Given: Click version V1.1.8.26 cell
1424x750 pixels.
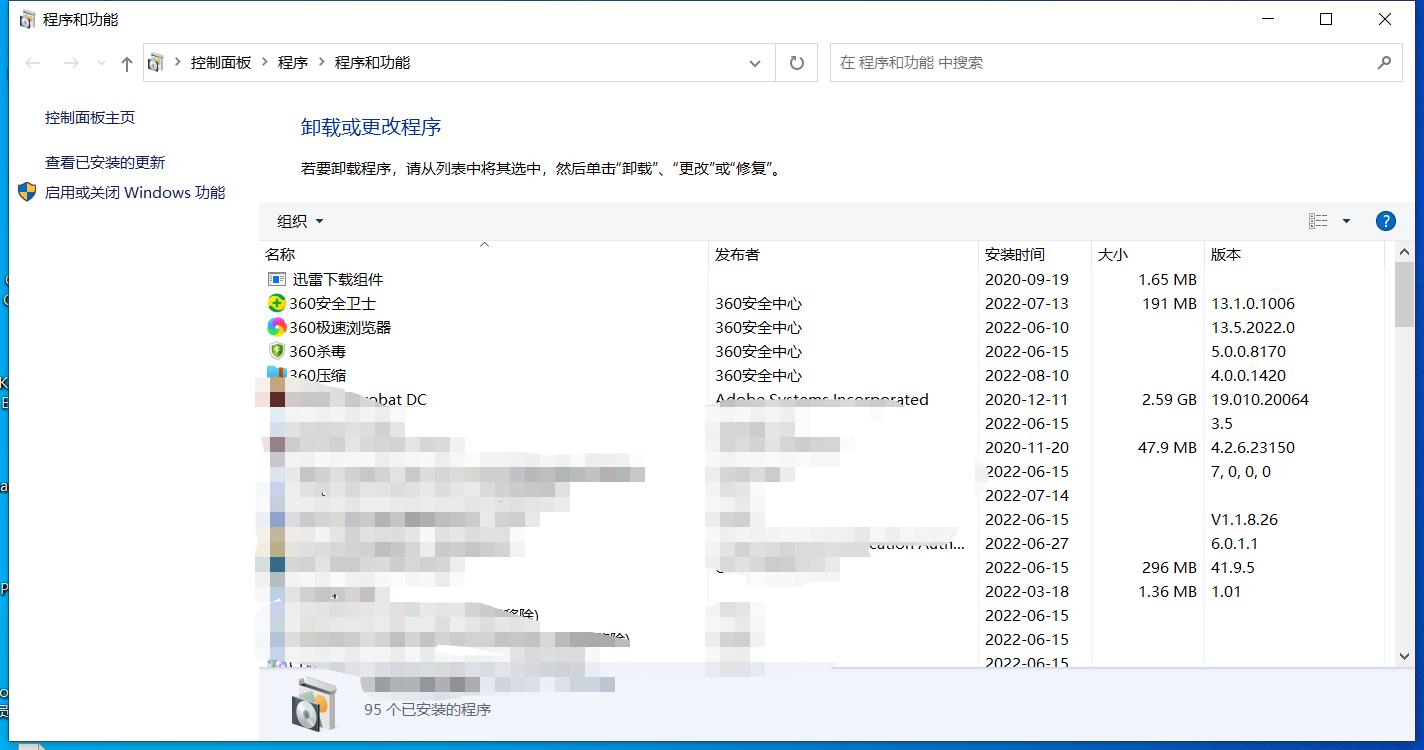Looking at the screenshot, I should 1244,520.
